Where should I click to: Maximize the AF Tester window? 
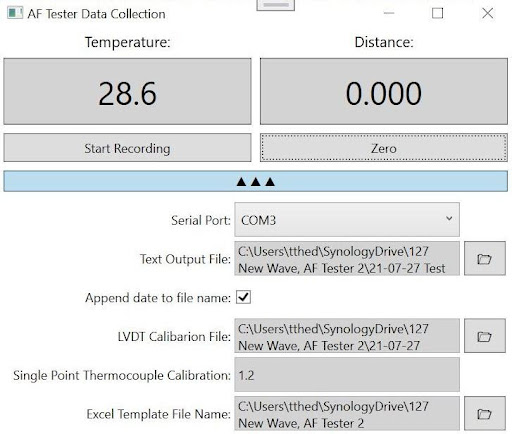coord(437,13)
